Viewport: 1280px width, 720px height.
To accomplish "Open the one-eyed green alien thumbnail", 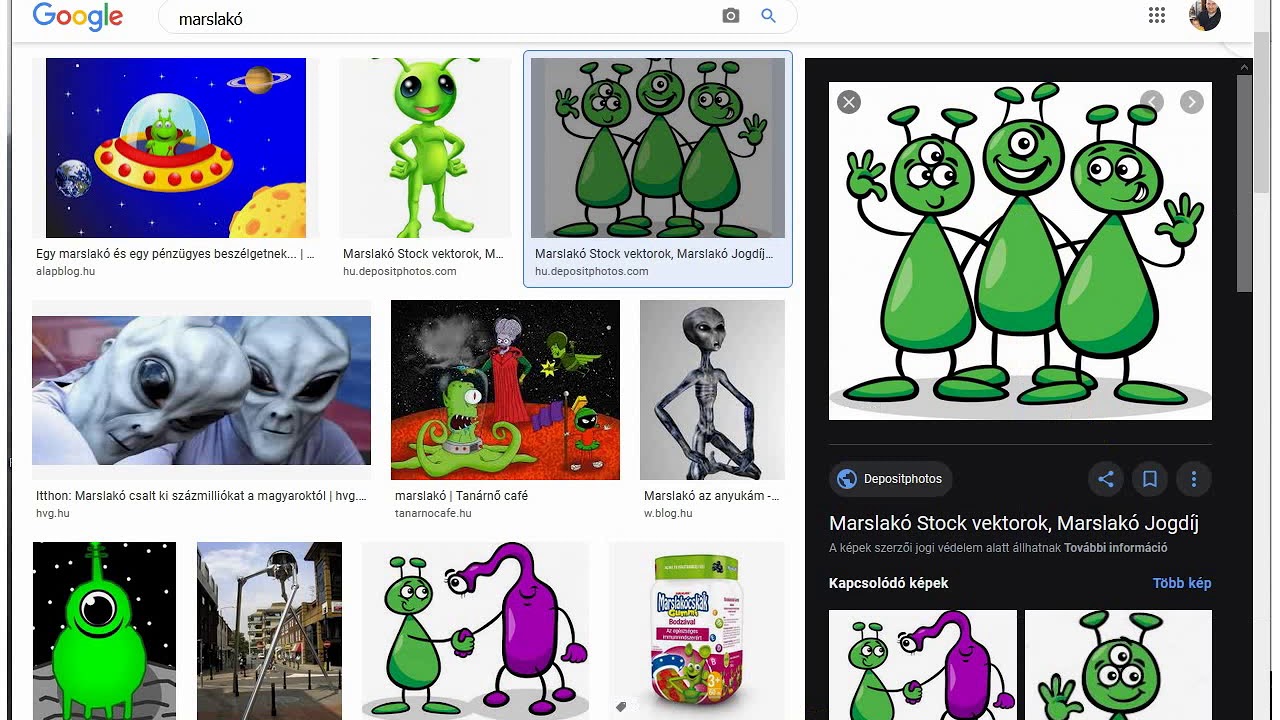I will coord(104,631).
